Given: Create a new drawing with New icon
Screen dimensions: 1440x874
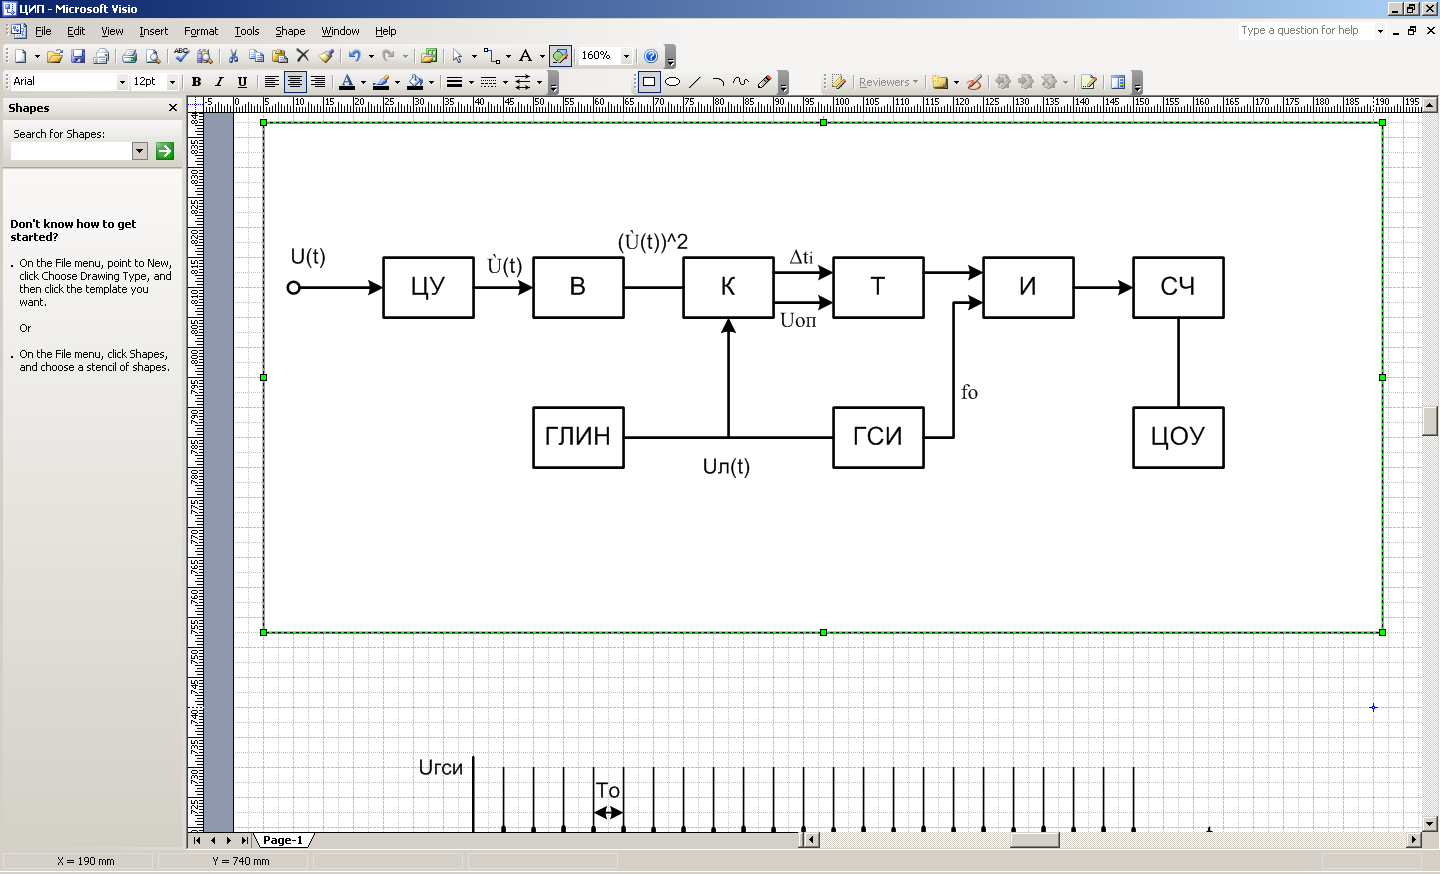Looking at the screenshot, I should click(20, 56).
